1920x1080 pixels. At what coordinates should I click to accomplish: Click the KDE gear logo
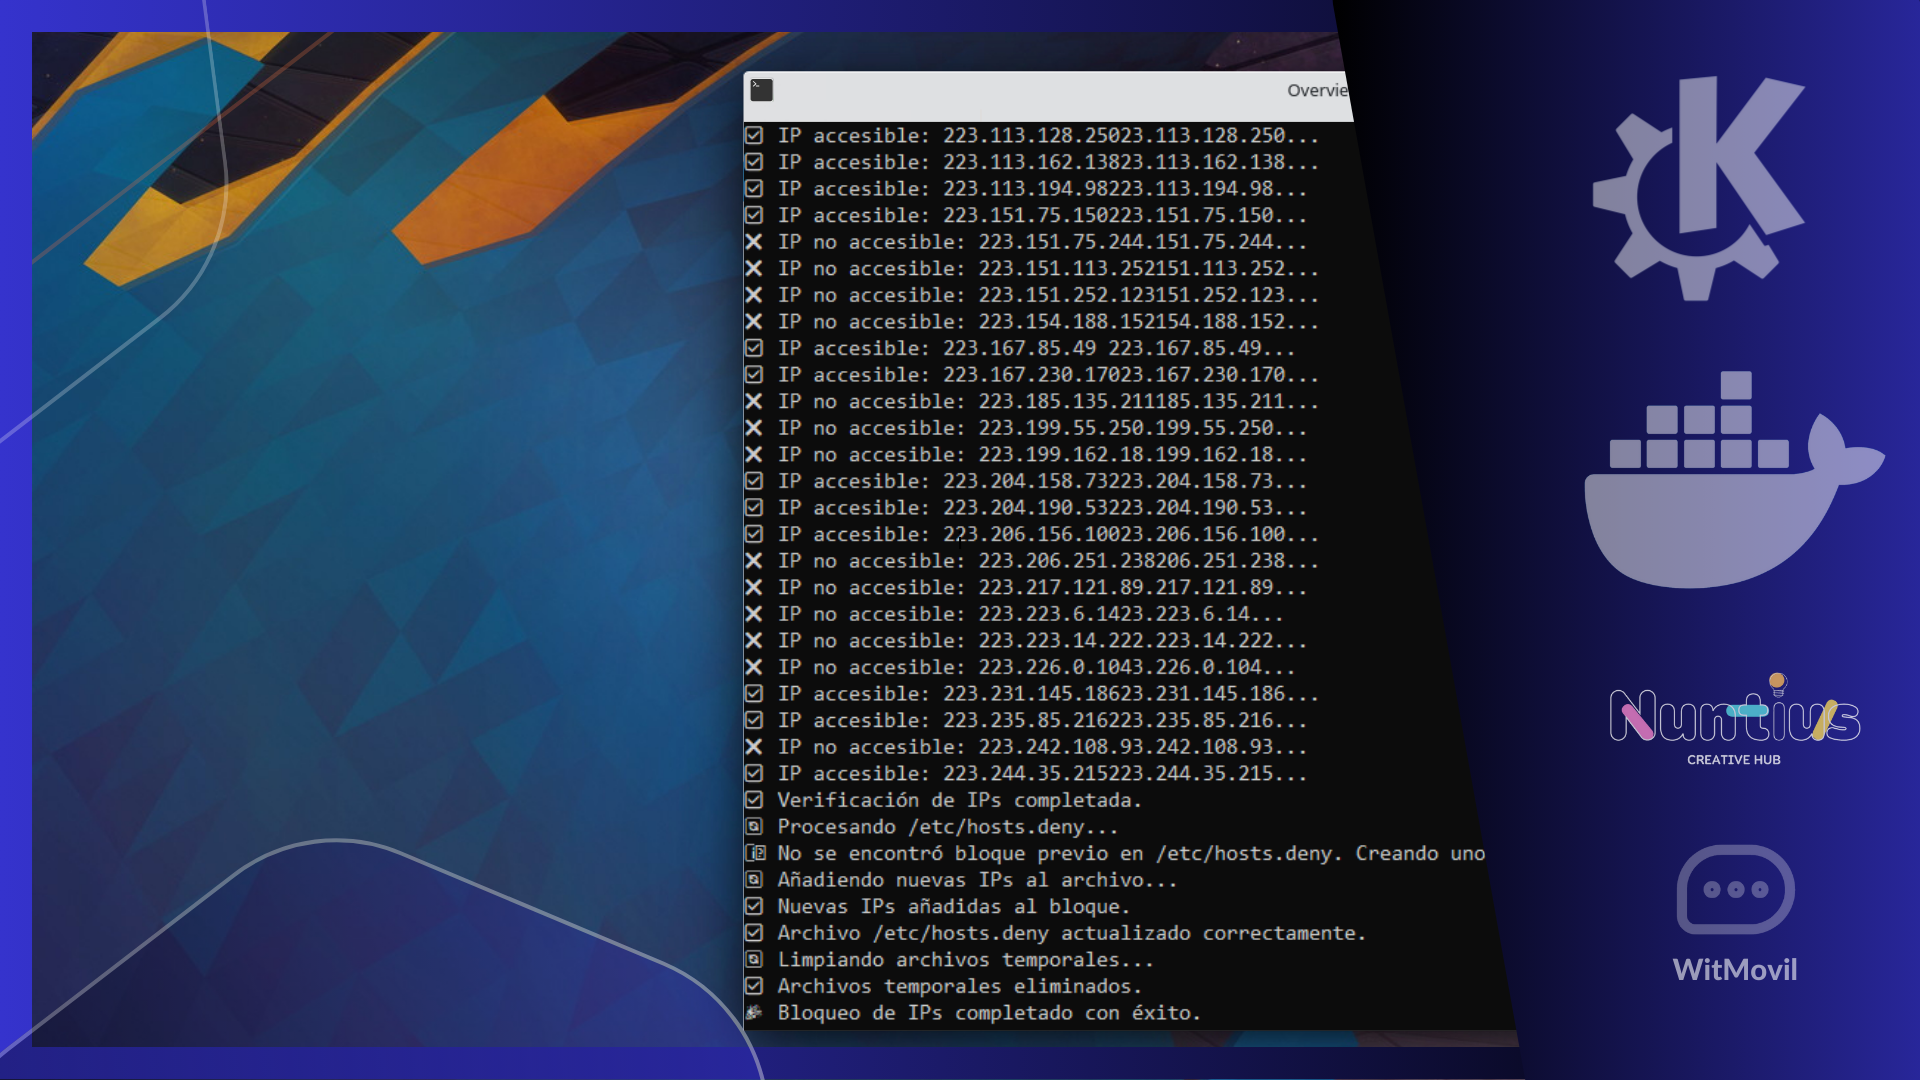point(1698,188)
